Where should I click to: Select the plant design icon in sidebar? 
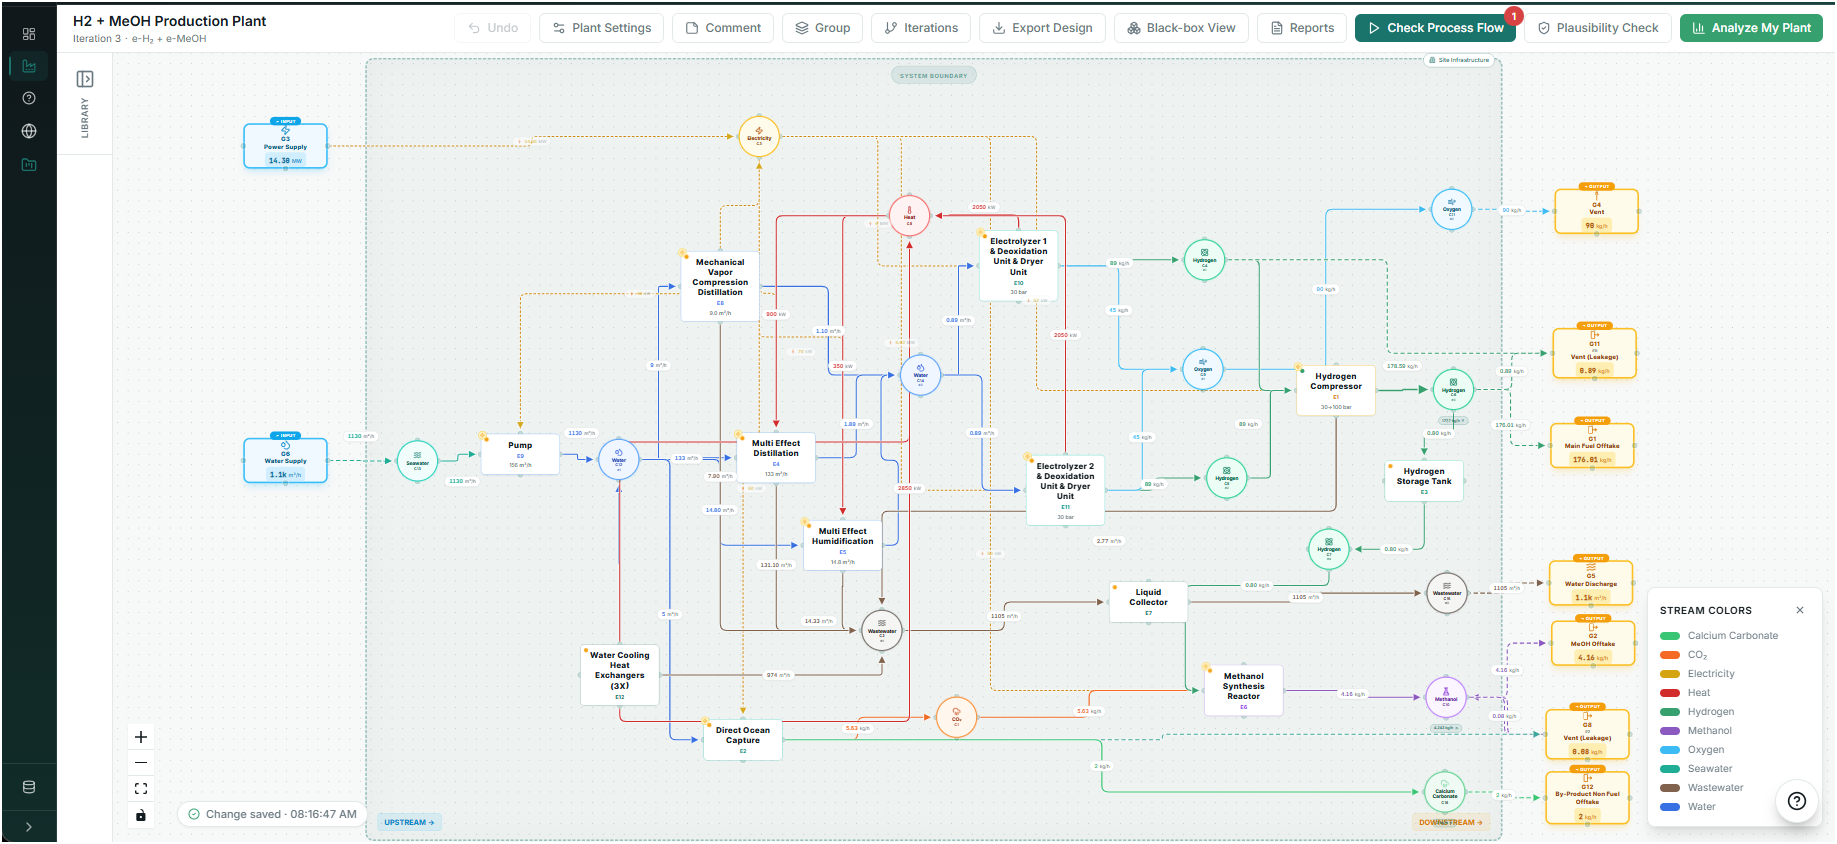29,66
